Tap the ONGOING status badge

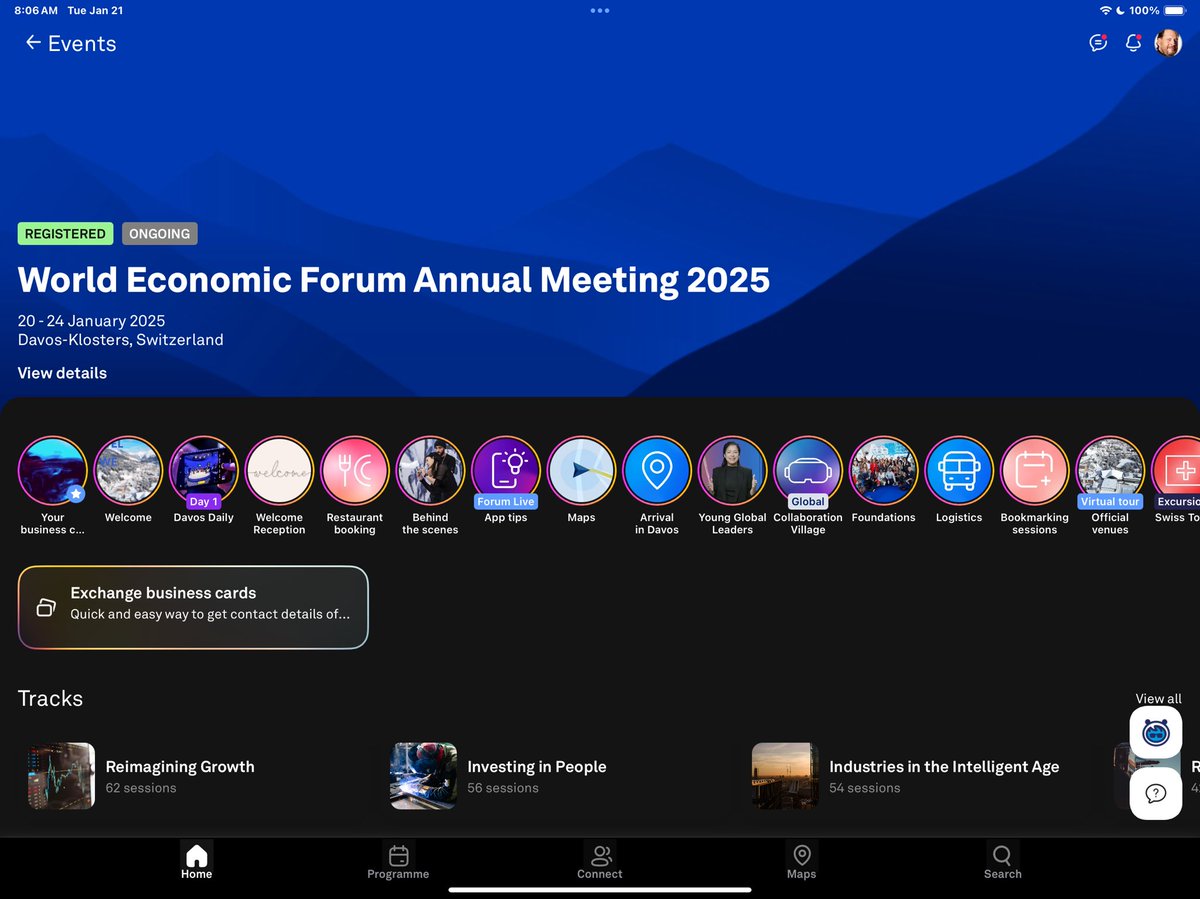160,234
